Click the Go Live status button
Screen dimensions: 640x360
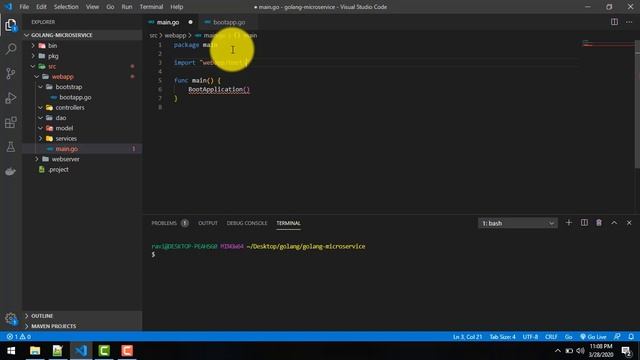tap(593, 337)
